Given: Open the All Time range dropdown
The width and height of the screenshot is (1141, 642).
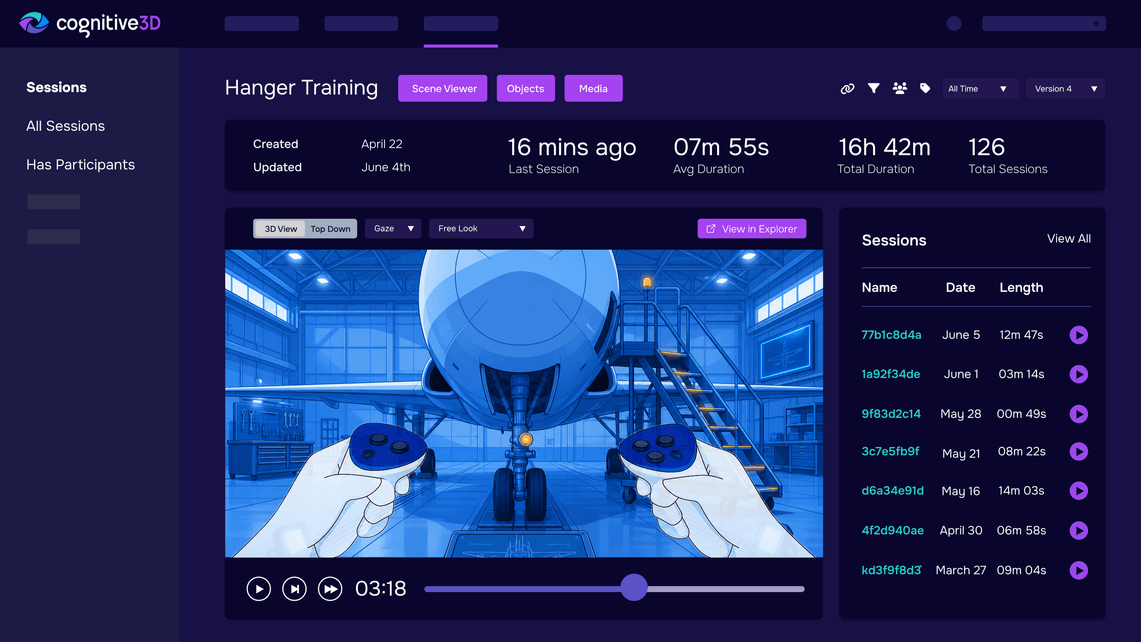Looking at the screenshot, I should pyautogui.click(x=978, y=89).
